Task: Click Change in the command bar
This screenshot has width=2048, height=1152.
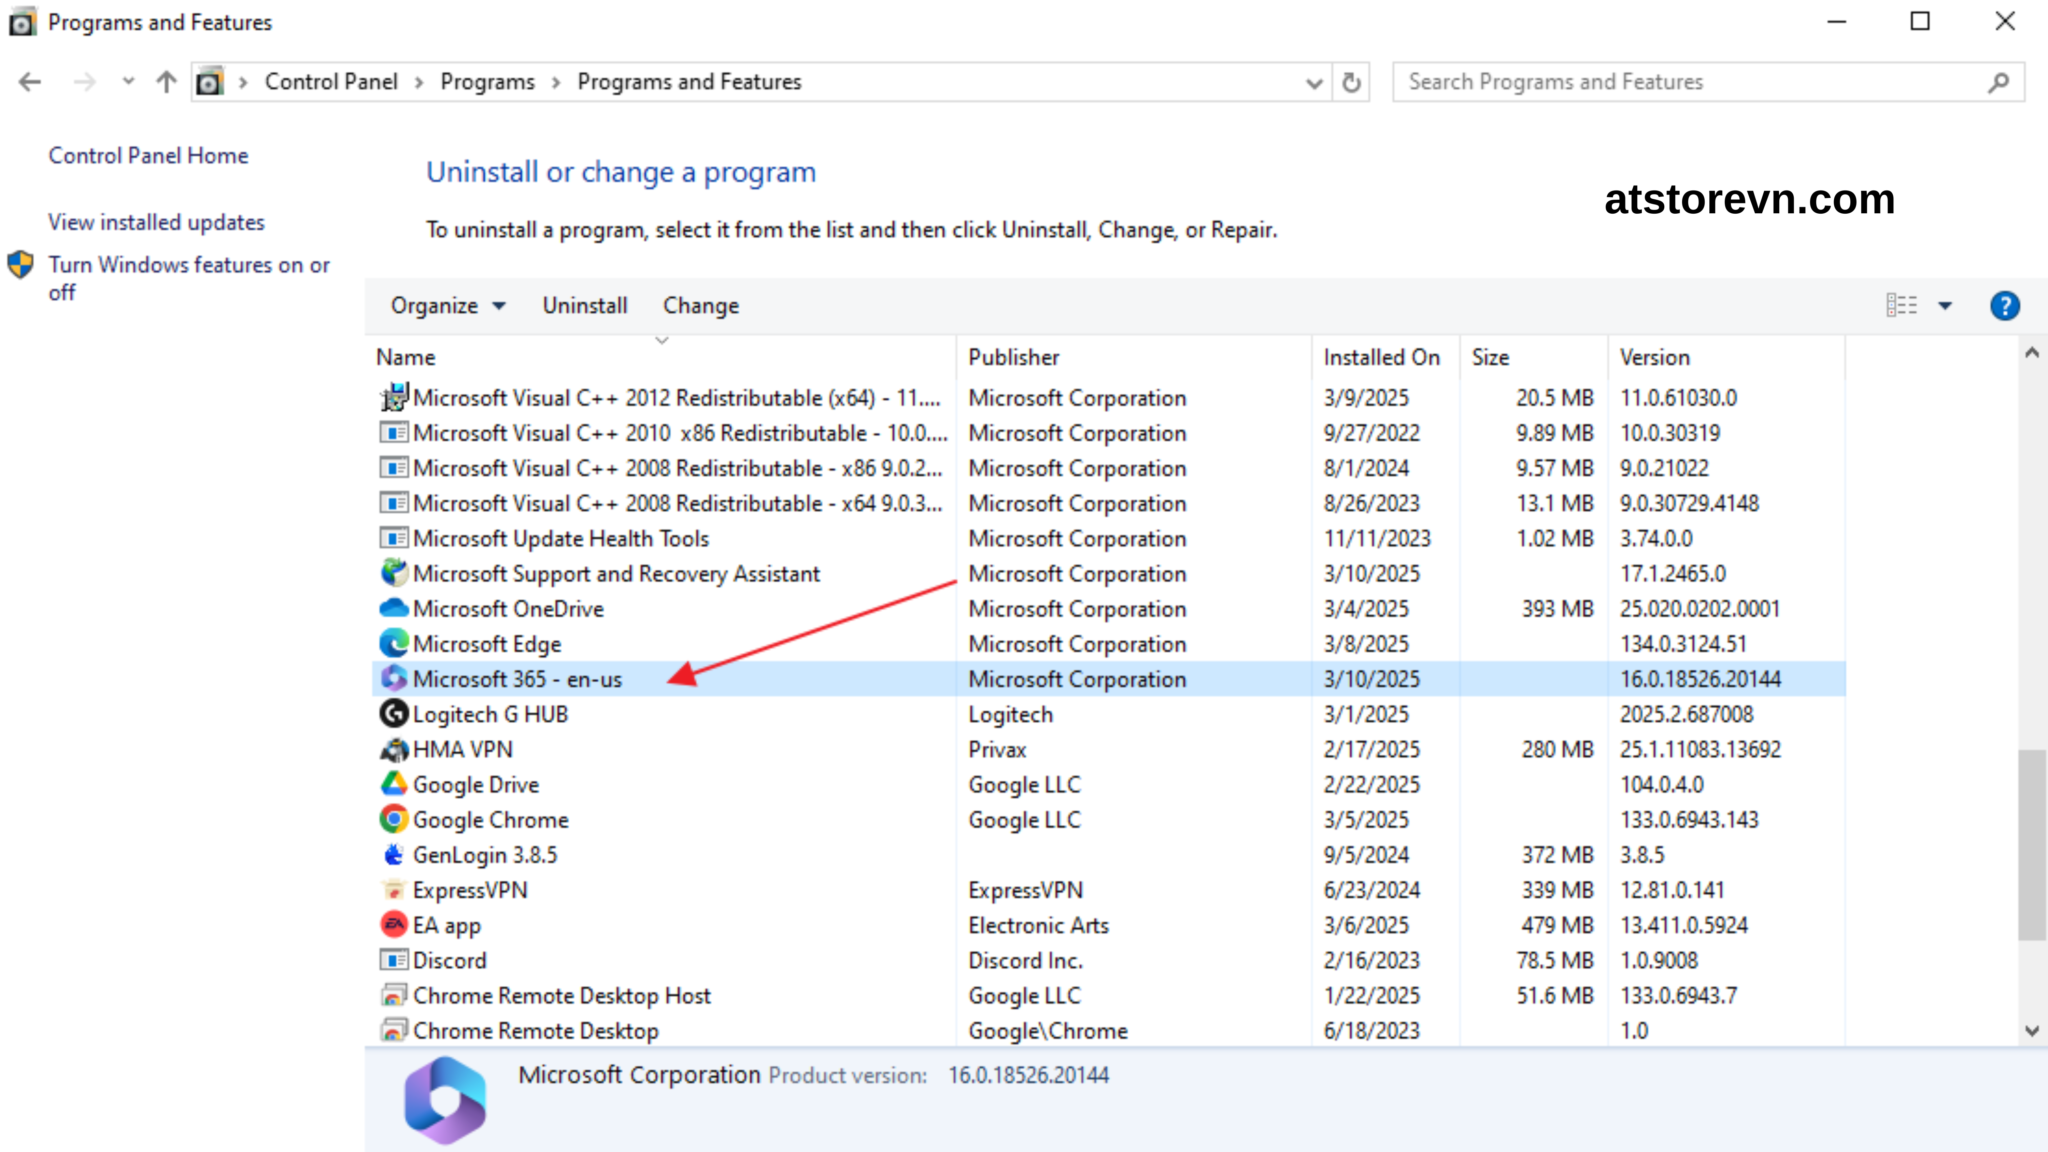Action: (700, 305)
